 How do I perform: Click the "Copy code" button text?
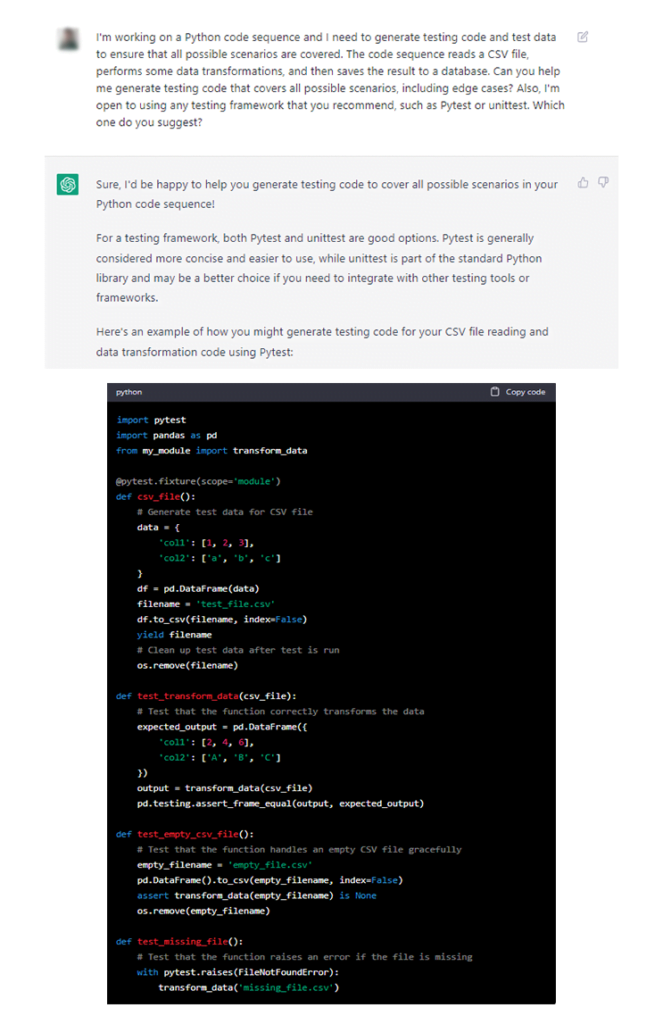525,392
